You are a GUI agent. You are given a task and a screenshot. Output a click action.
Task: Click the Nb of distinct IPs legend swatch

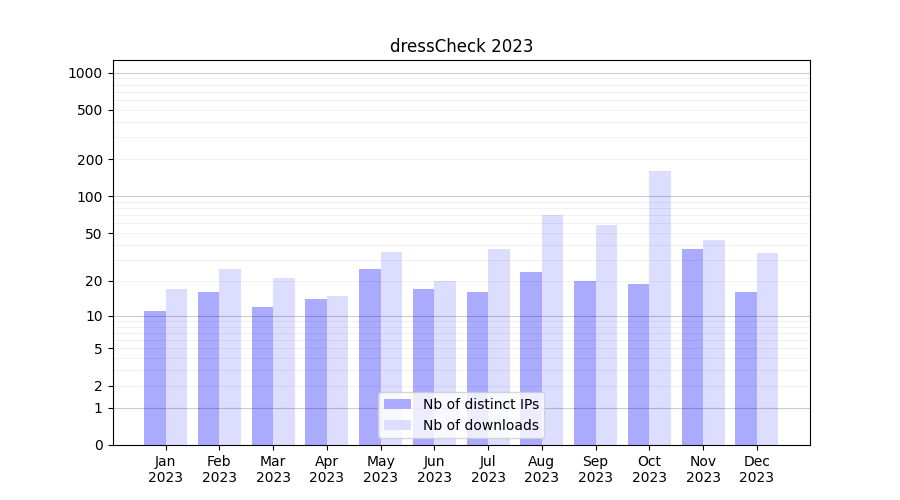pyautogui.click(x=397, y=404)
